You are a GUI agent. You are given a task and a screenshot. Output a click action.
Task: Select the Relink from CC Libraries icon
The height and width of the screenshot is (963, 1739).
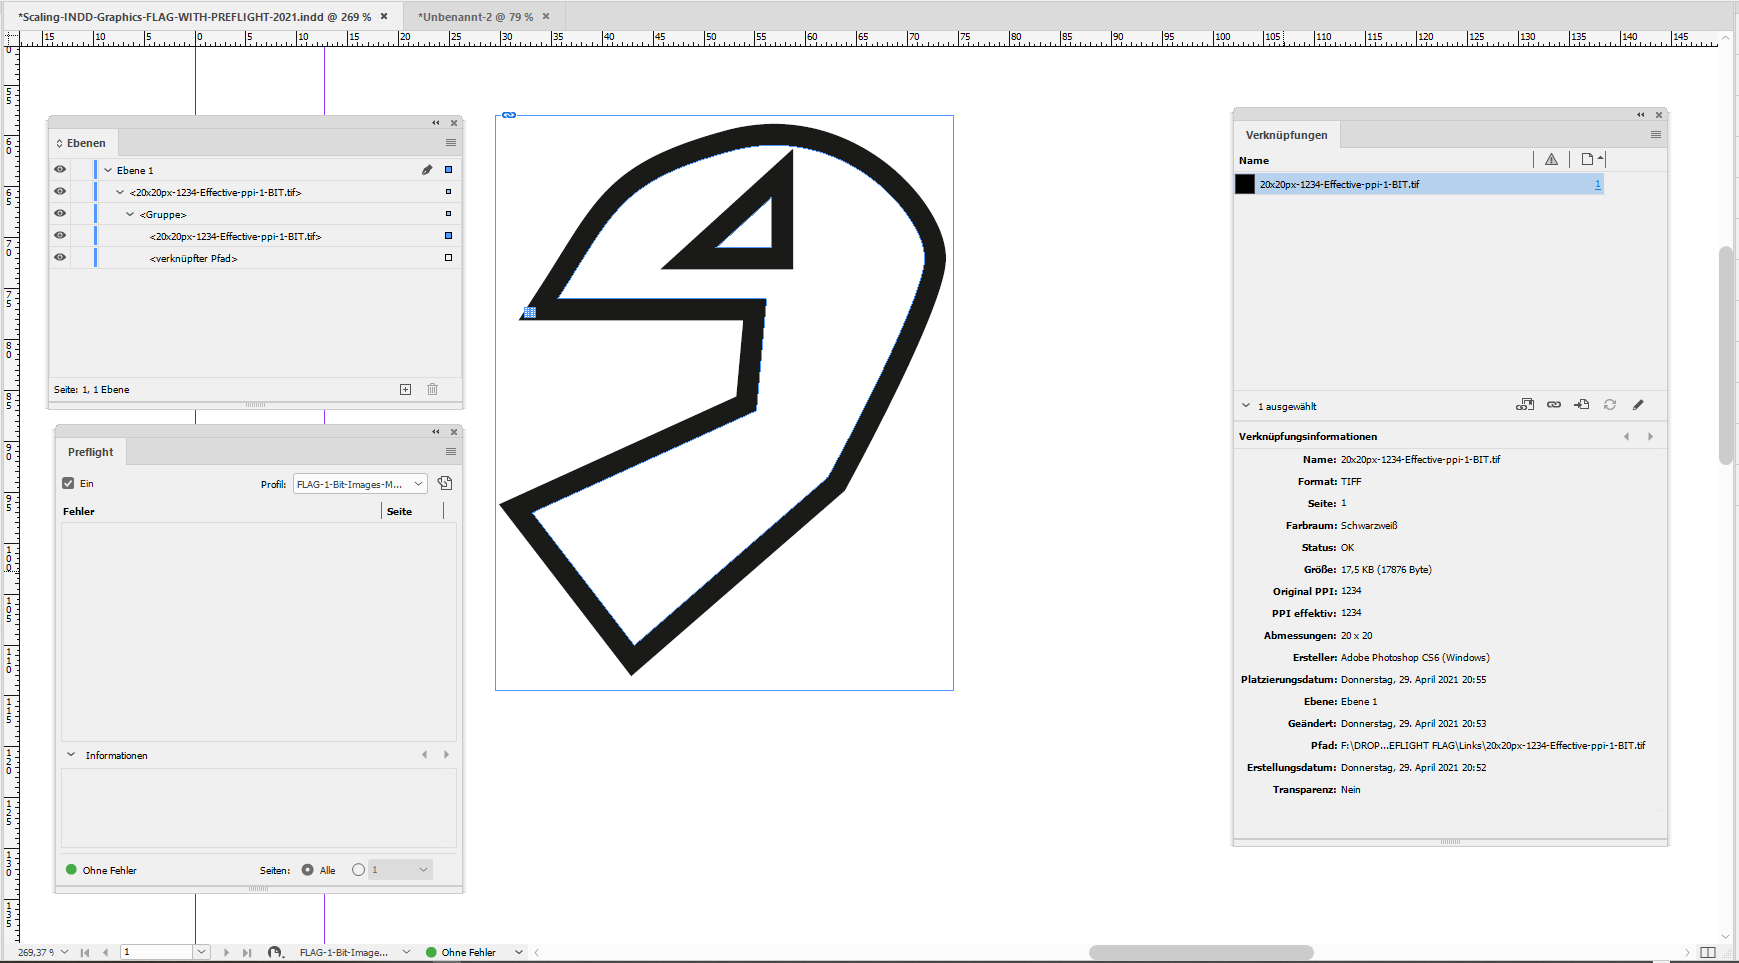[1527, 405]
